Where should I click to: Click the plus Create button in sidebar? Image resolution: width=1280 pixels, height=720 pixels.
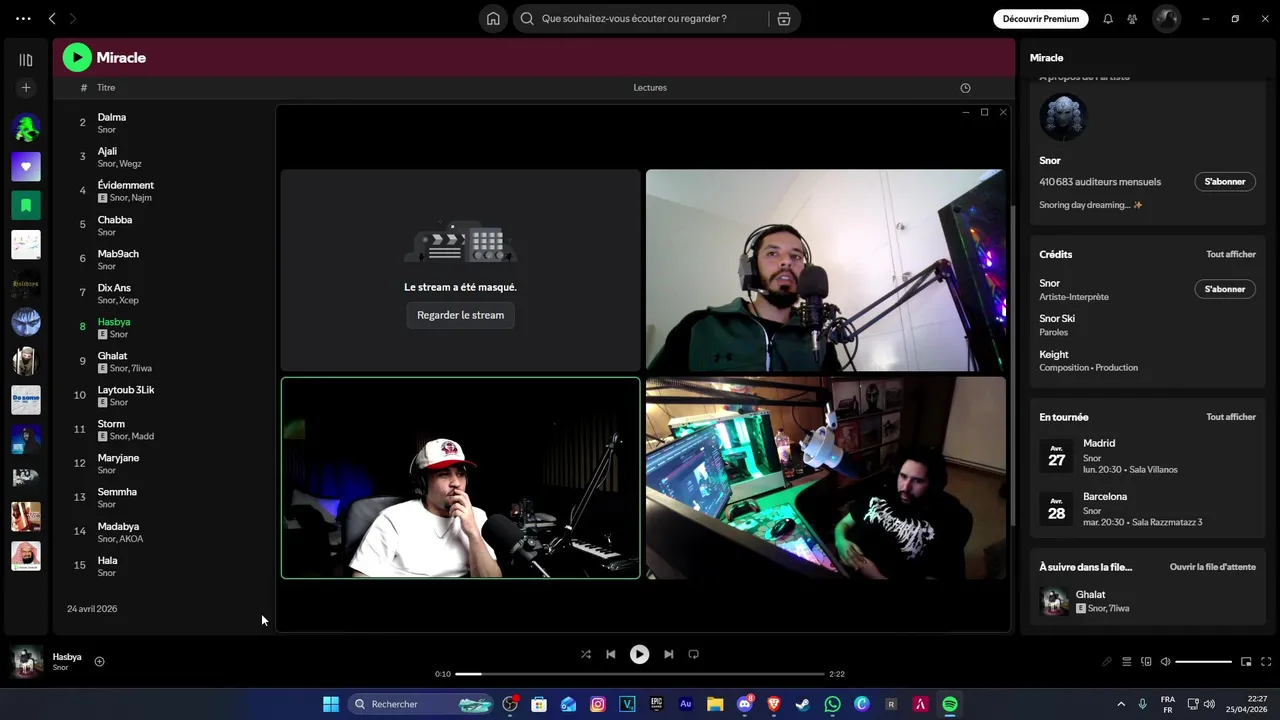tap(26, 87)
